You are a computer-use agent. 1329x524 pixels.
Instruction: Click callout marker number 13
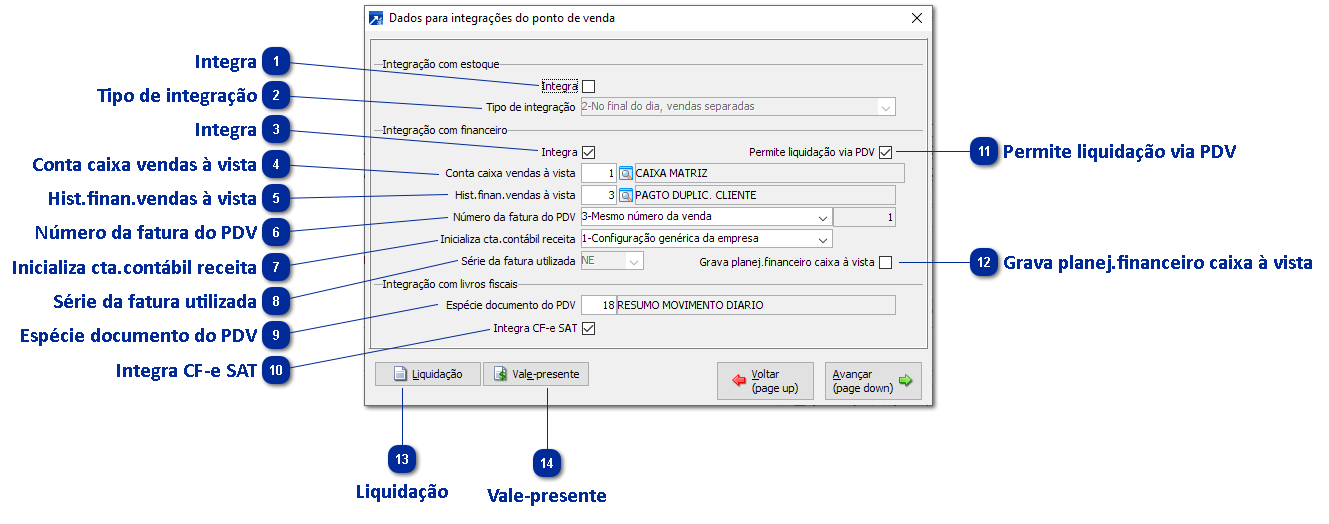(403, 459)
